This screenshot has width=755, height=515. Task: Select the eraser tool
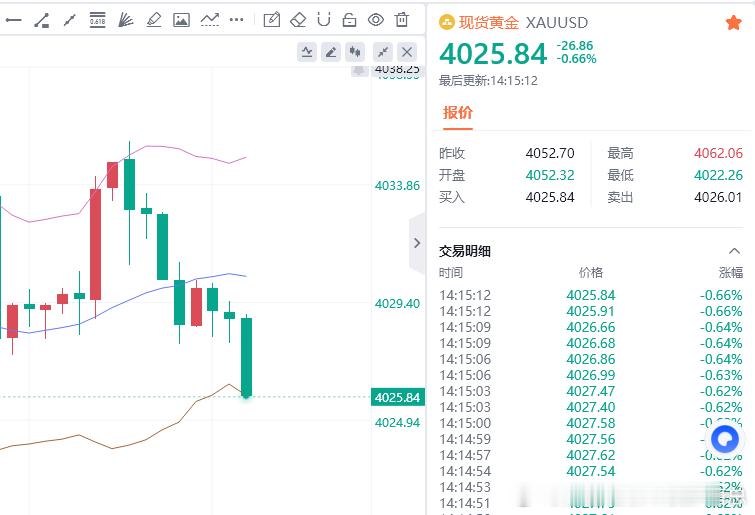299,20
